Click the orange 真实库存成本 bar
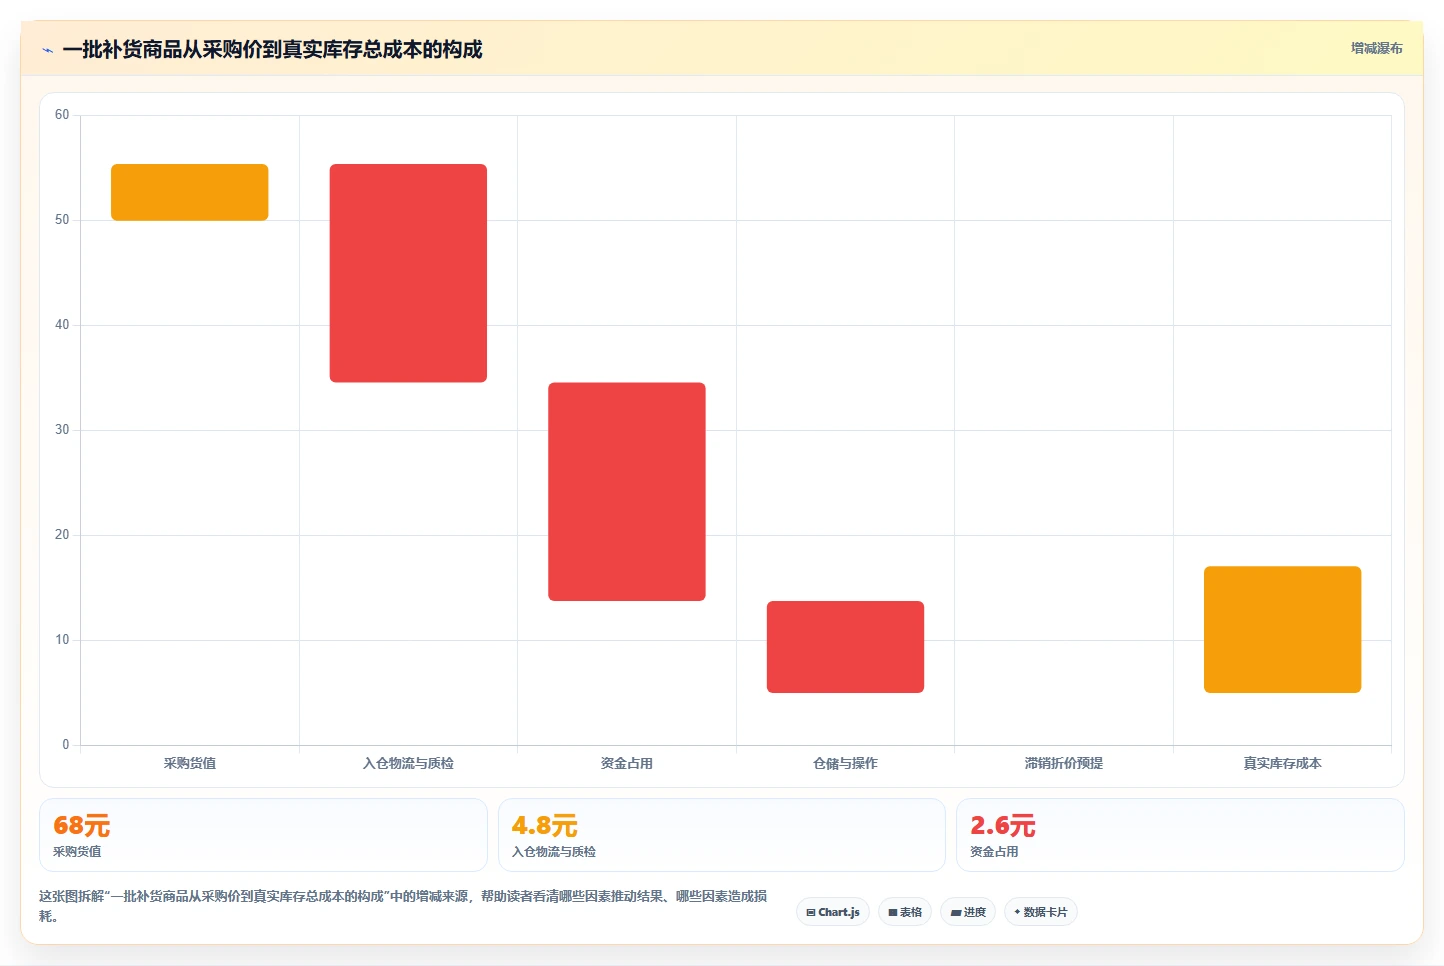Viewport: 1444px width, 966px height. point(1282,630)
